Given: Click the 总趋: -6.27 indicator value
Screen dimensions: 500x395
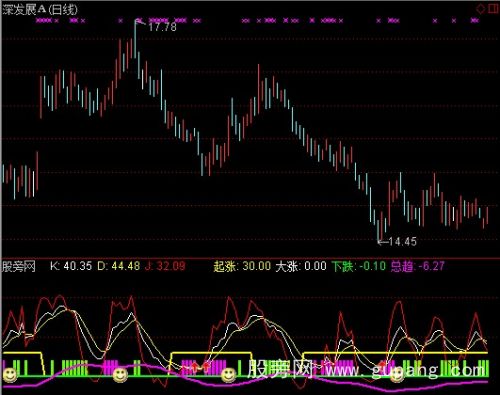Looking at the screenshot, I should click(418, 266).
